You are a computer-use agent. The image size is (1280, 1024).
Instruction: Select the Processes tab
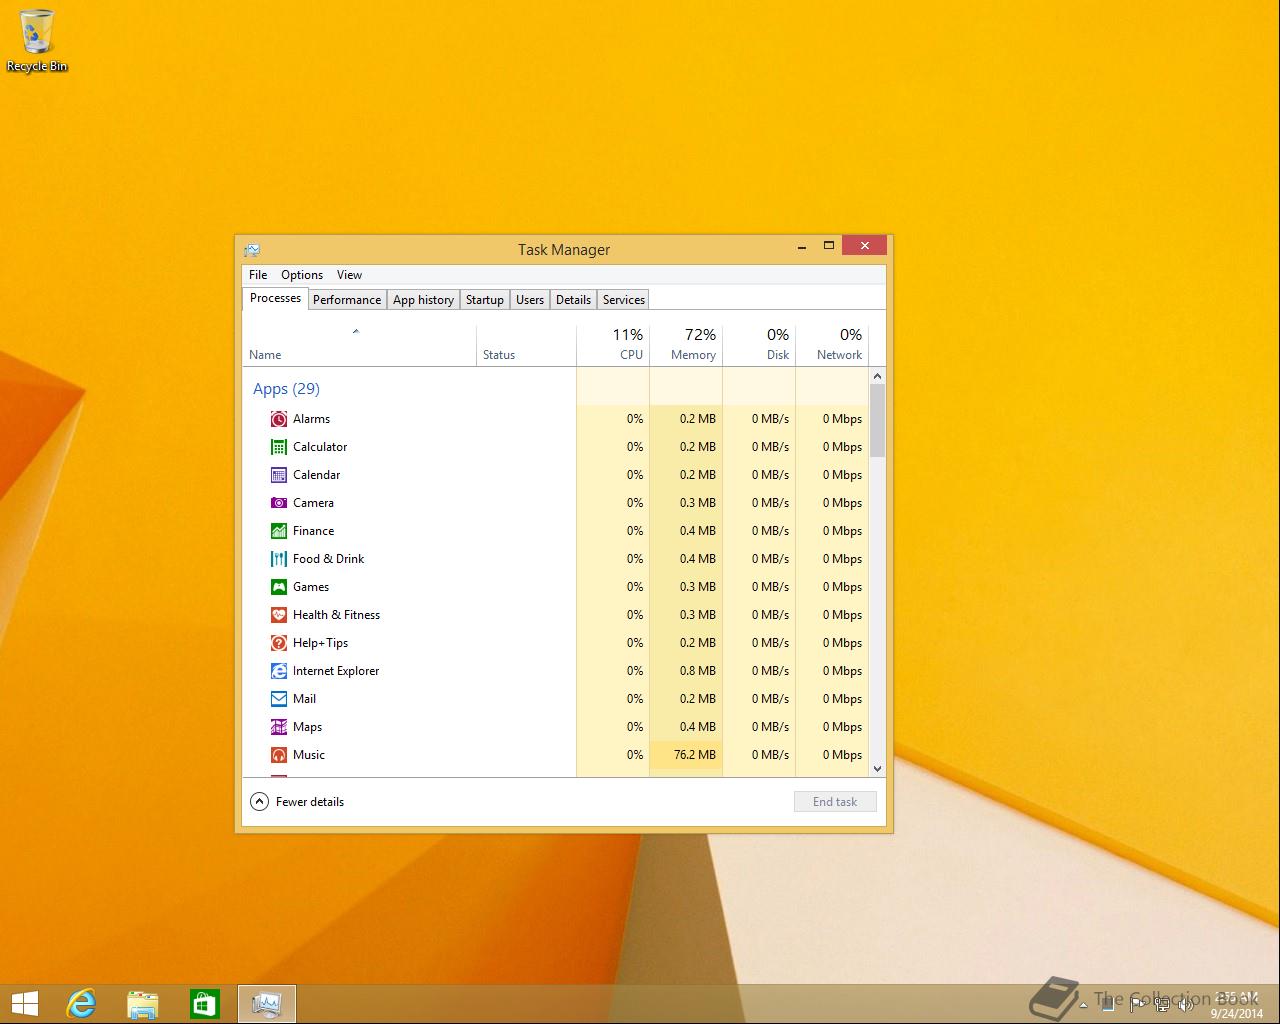pos(275,298)
